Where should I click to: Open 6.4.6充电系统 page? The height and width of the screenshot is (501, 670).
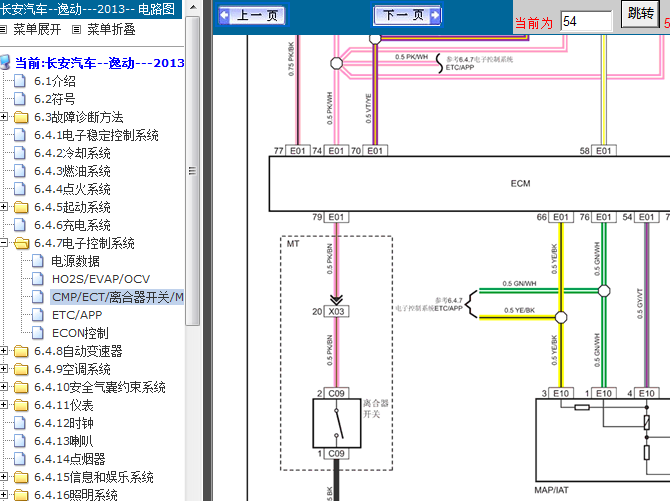tap(72, 225)
